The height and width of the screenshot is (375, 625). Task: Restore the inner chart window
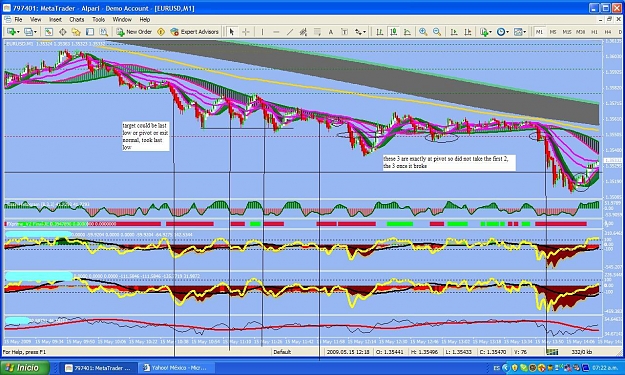coord(609,20)
